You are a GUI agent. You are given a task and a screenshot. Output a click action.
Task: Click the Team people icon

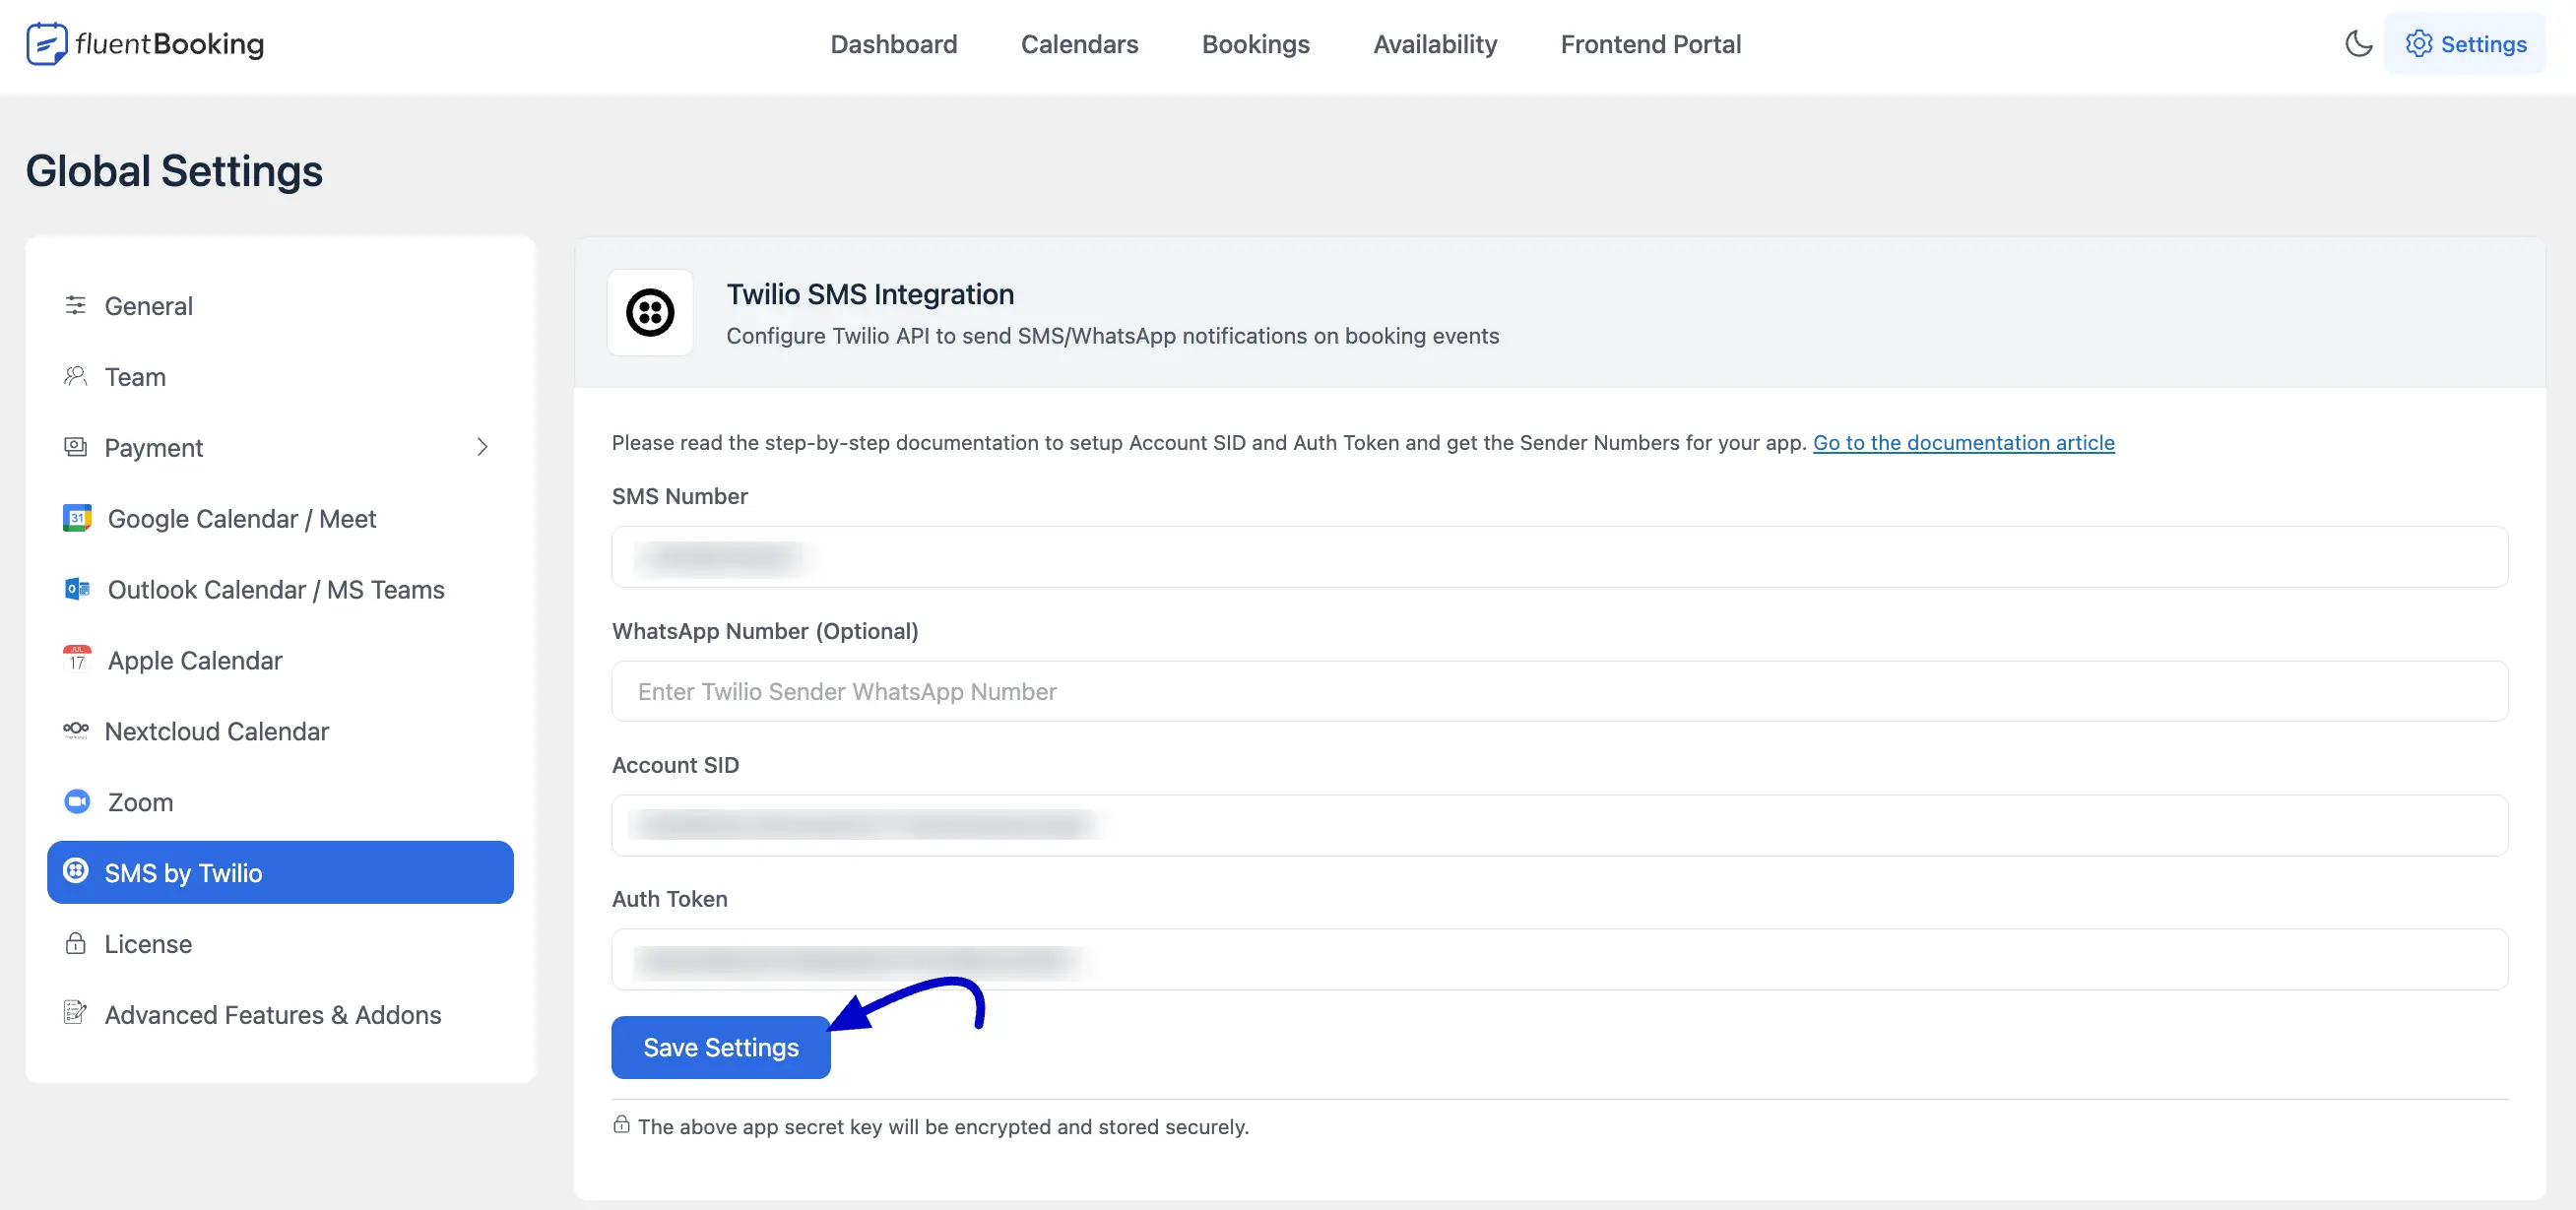tap(75, 376)
